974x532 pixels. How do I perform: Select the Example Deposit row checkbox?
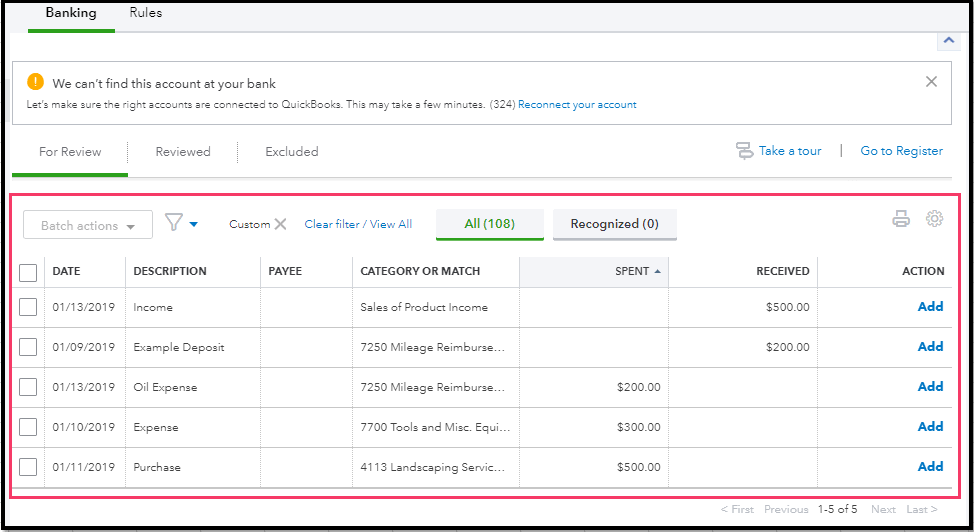28,347
